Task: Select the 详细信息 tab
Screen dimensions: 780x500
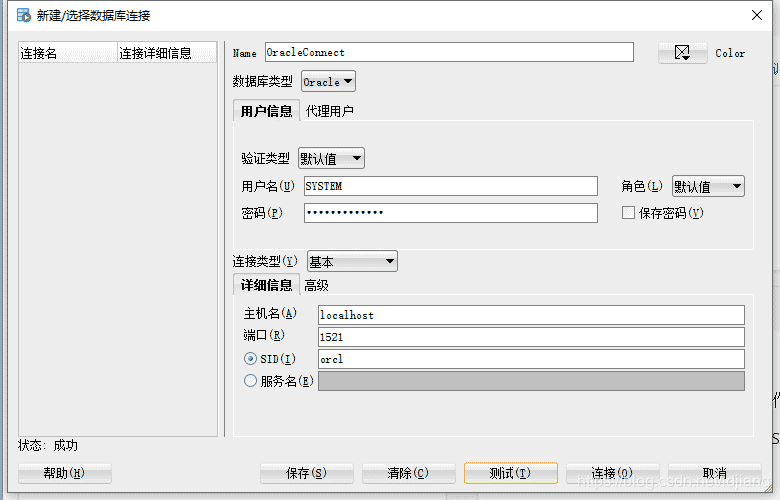Action: (x=266, y=285)
